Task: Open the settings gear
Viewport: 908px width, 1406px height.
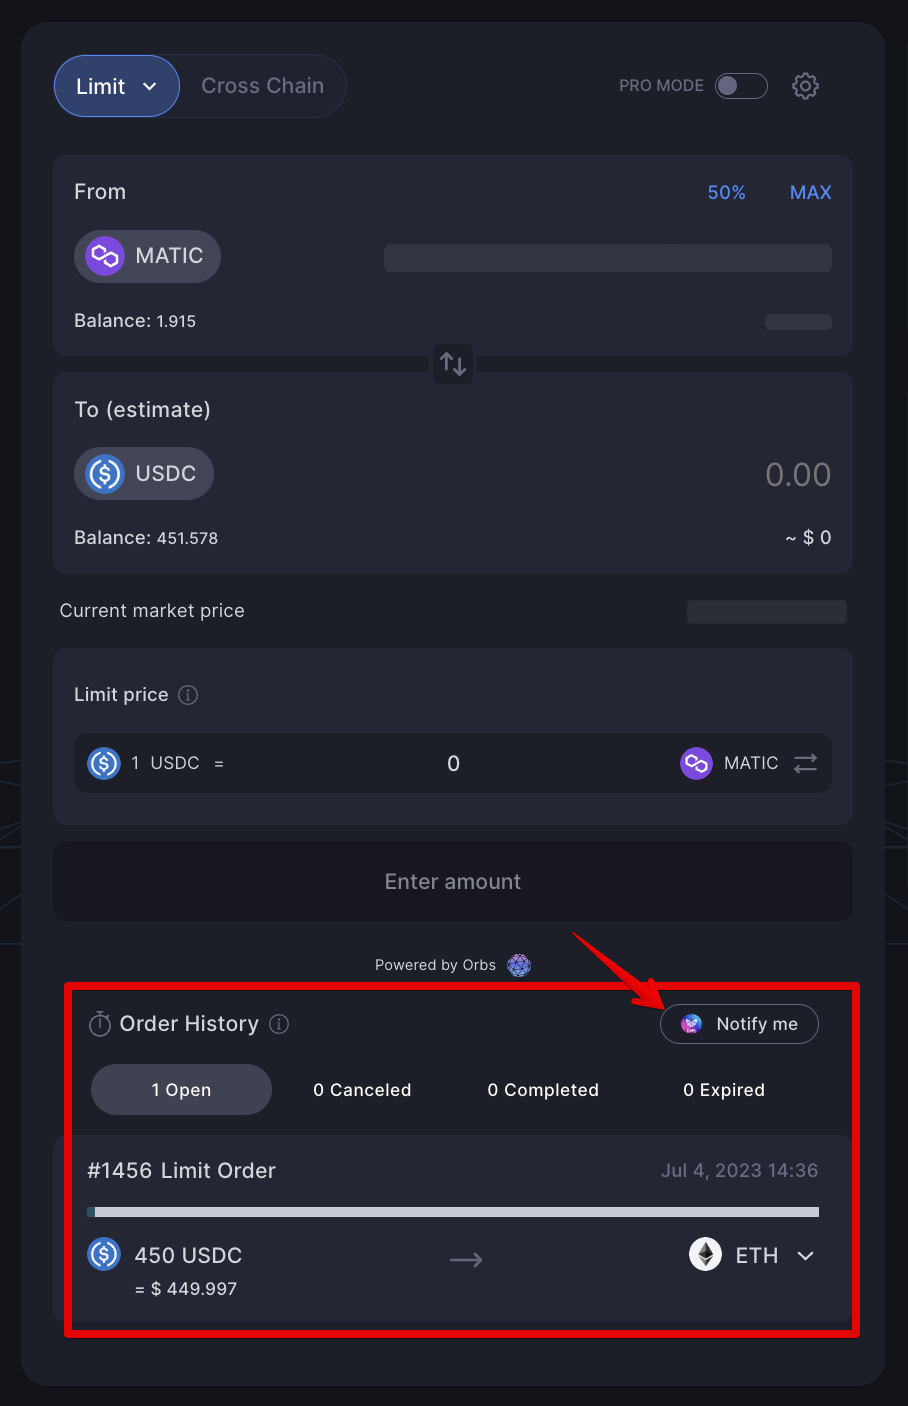Action: (x=805, y=86)
